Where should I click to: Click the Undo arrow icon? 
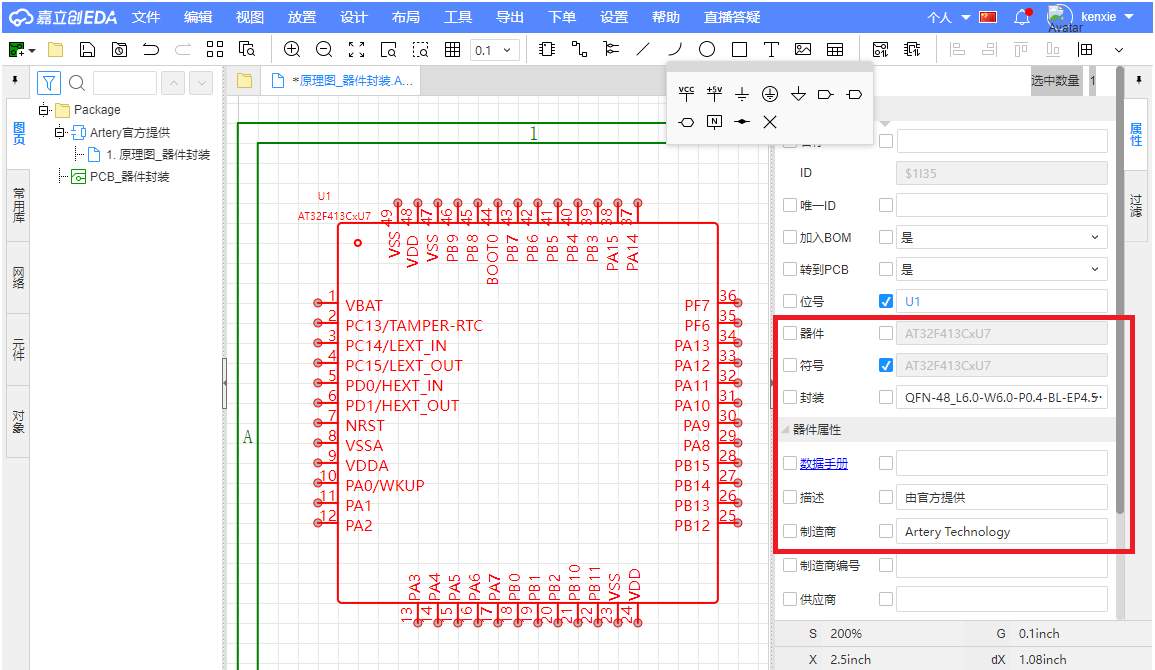151,49
